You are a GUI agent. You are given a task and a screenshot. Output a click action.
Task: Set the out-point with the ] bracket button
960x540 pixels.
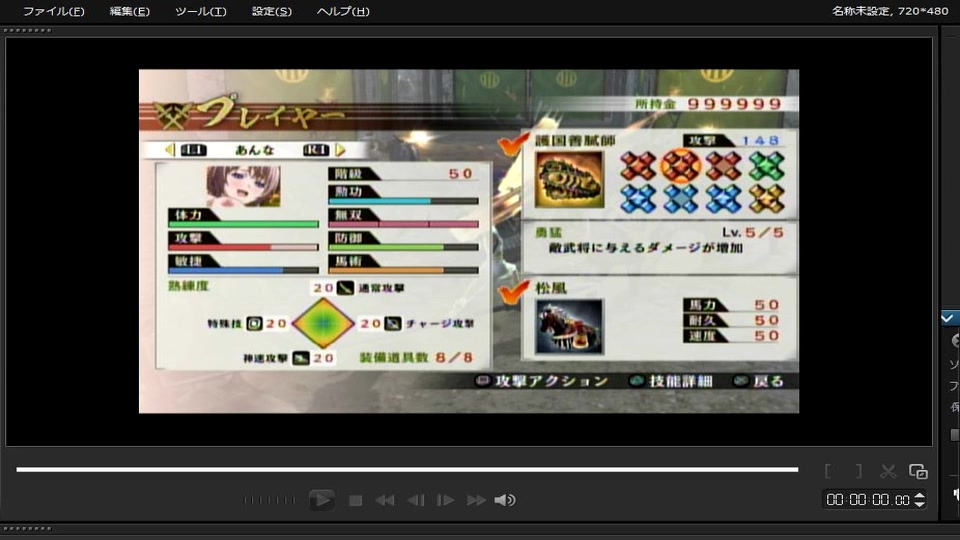click(859, 471)
